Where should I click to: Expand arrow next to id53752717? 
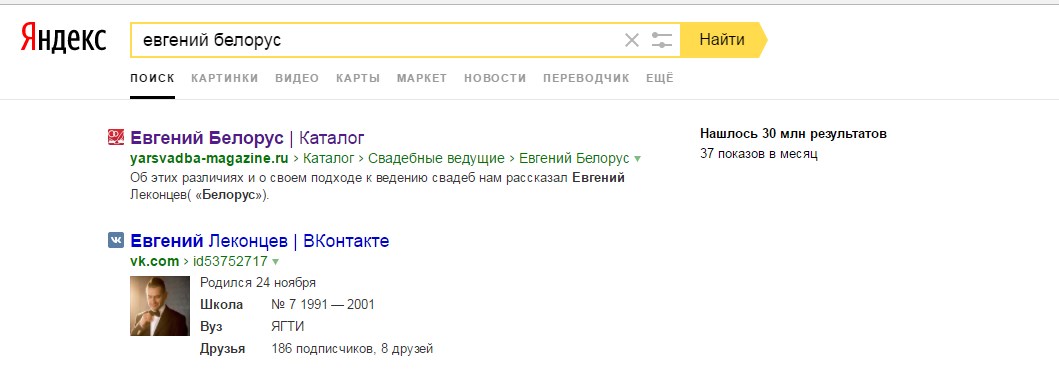pos(275,261)
